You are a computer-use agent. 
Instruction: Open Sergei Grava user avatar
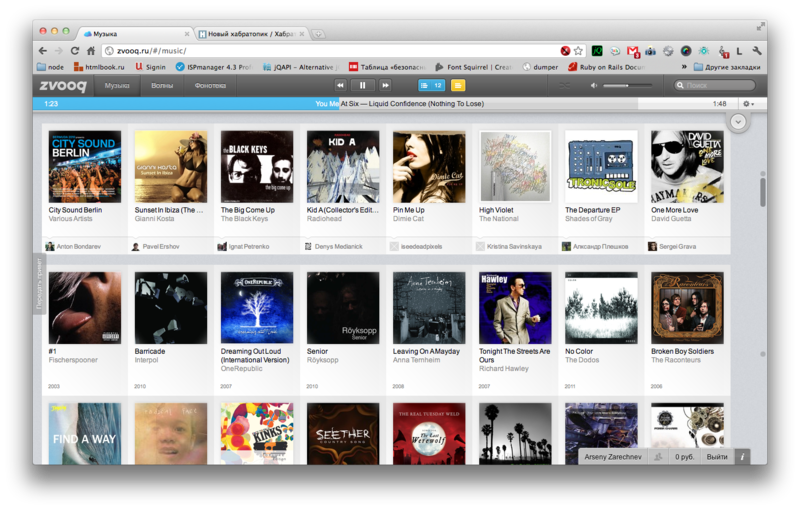click(652, 246)
